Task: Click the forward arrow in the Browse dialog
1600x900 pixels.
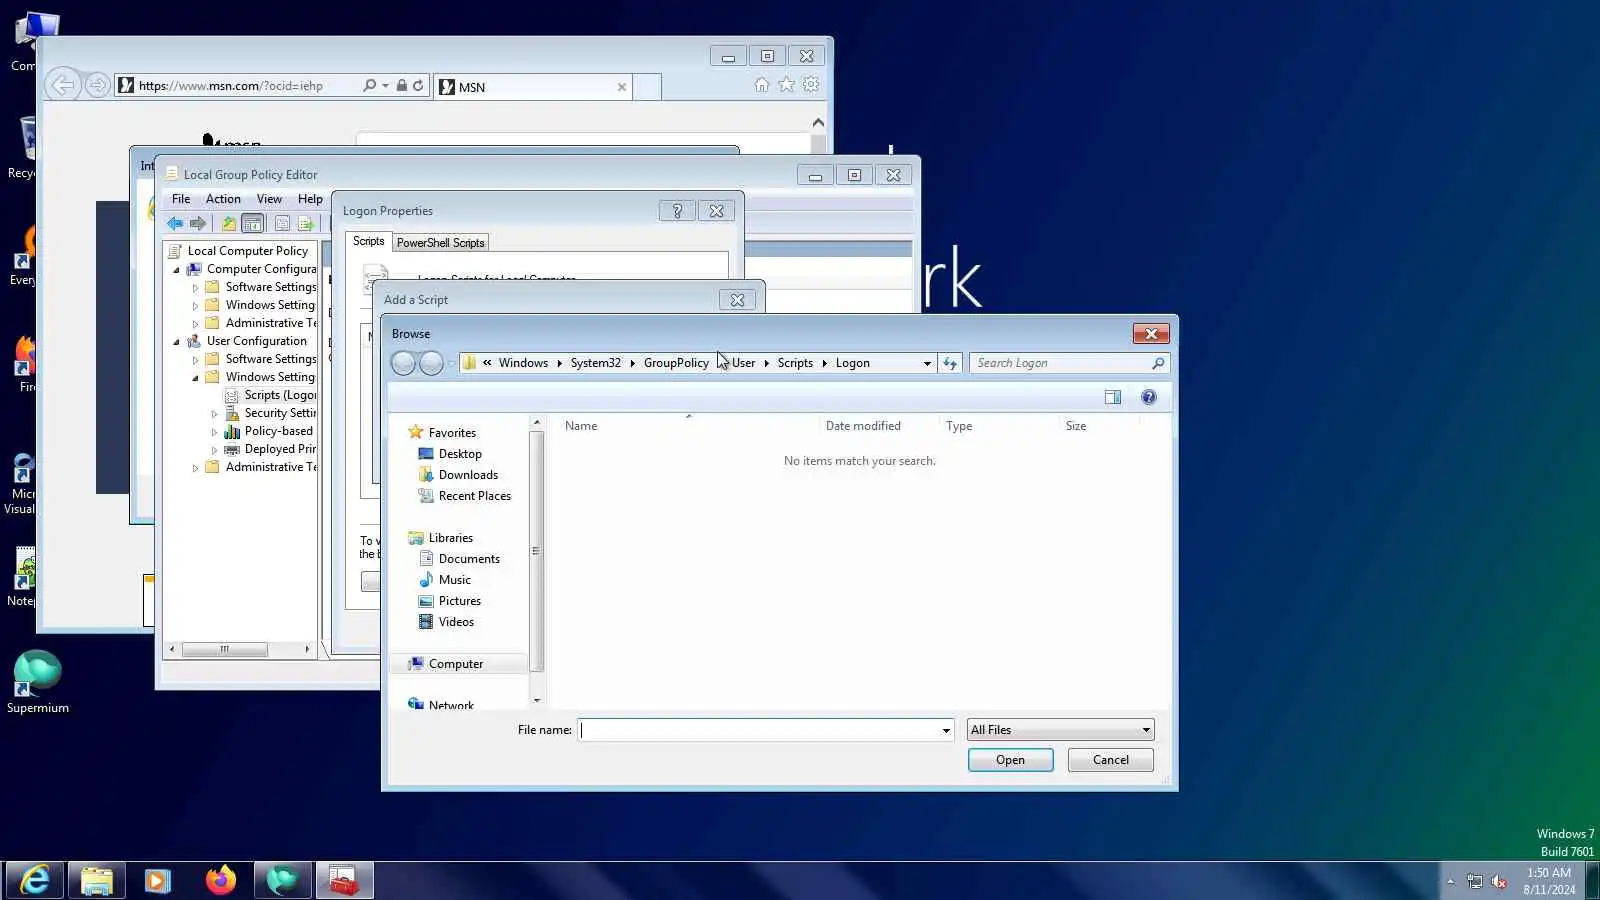Action: pyautogui.click(x=431, y=363)
